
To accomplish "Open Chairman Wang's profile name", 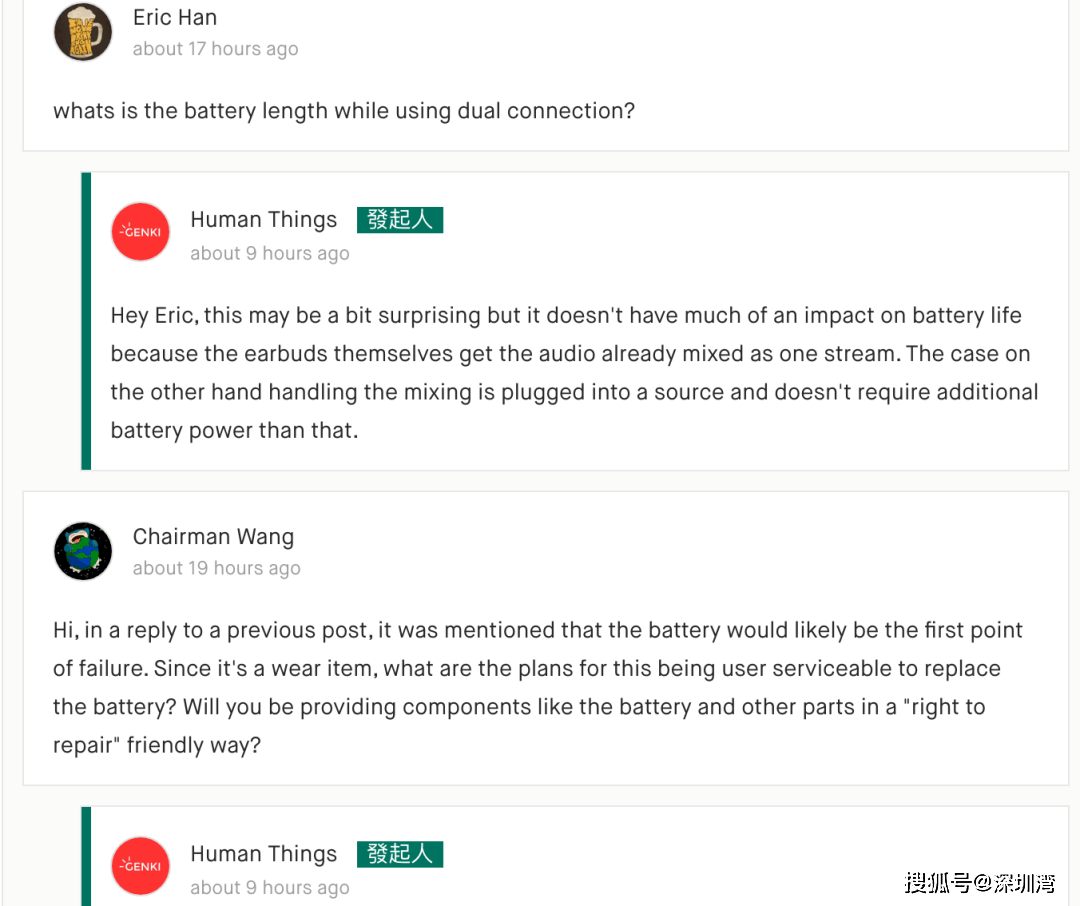I will [214, 536].
